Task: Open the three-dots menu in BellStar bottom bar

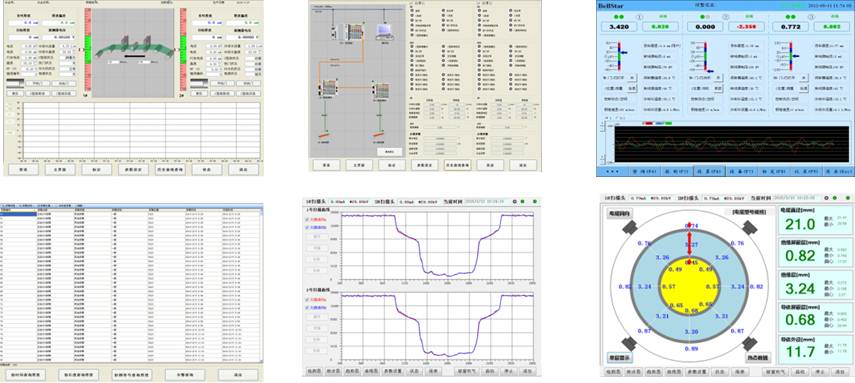Action: 612,171
